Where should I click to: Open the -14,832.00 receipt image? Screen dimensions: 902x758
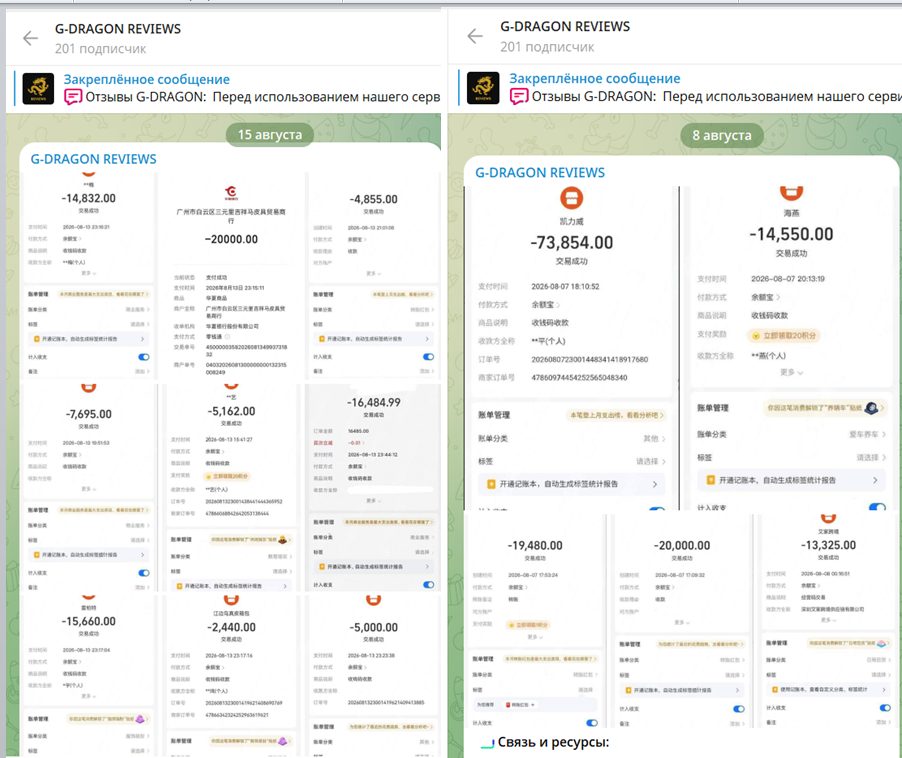89,276
